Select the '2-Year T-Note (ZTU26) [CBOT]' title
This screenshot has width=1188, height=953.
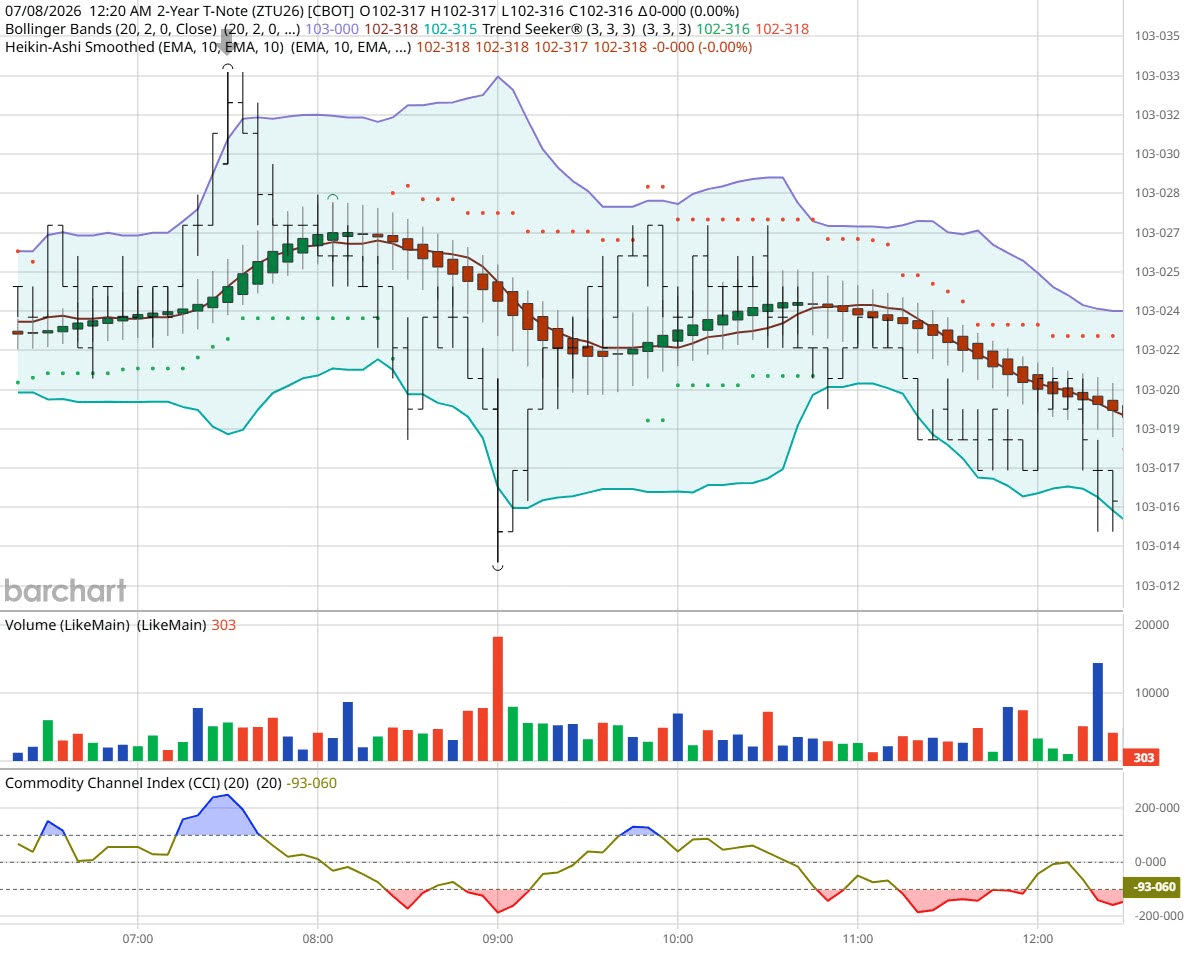tap(255, 11)
